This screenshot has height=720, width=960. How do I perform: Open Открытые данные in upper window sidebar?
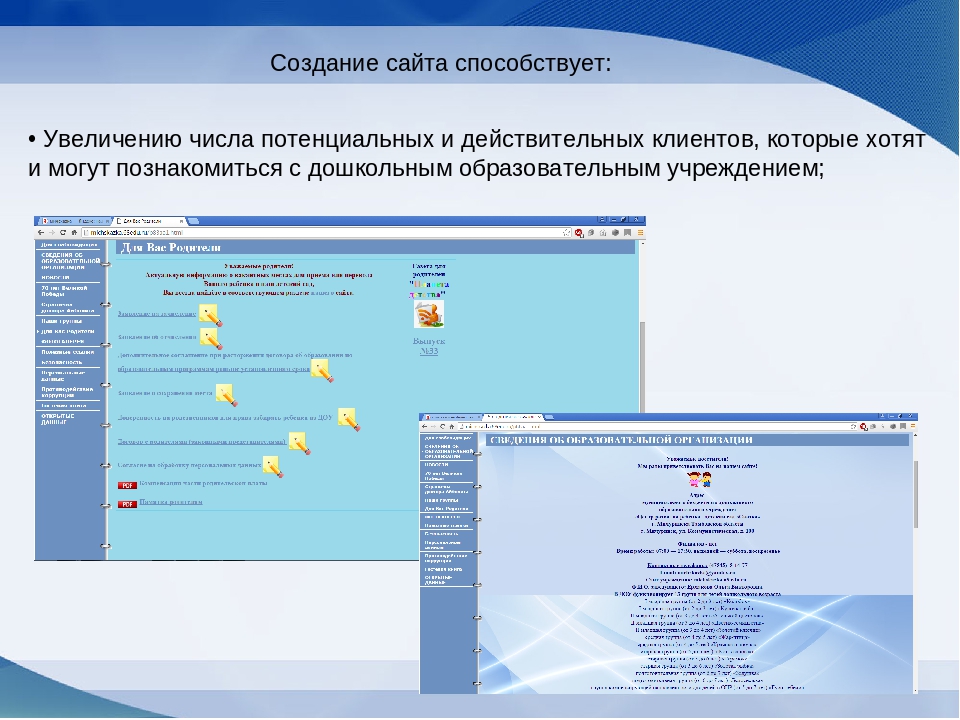point(58,419)
